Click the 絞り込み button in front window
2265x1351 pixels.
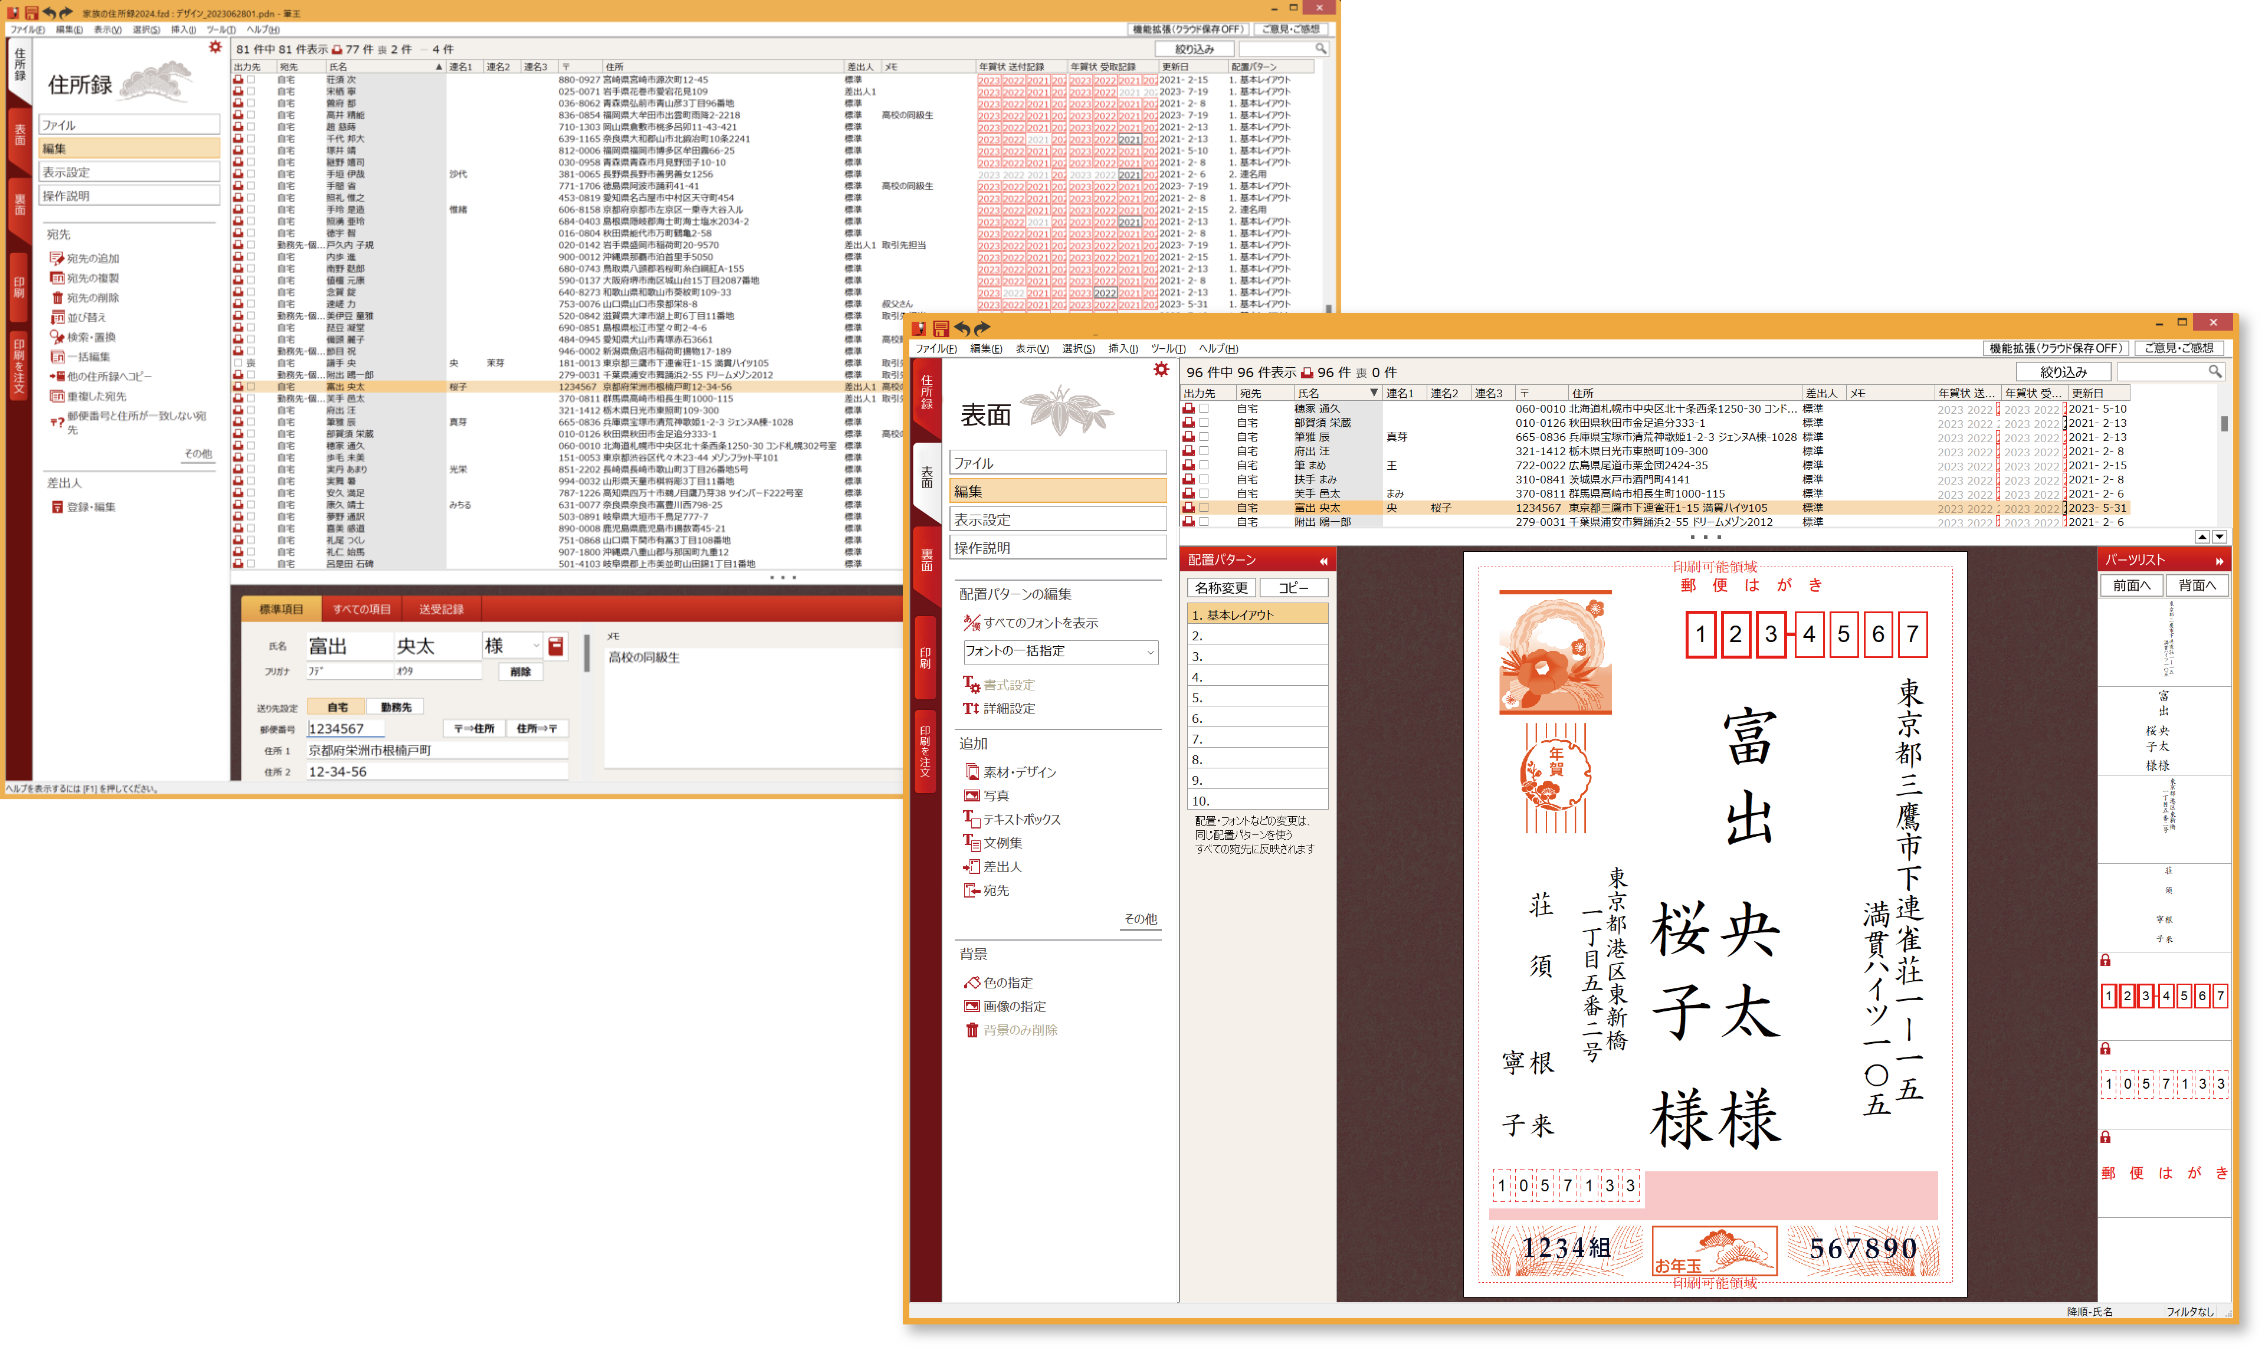[x=2062, y=372]
